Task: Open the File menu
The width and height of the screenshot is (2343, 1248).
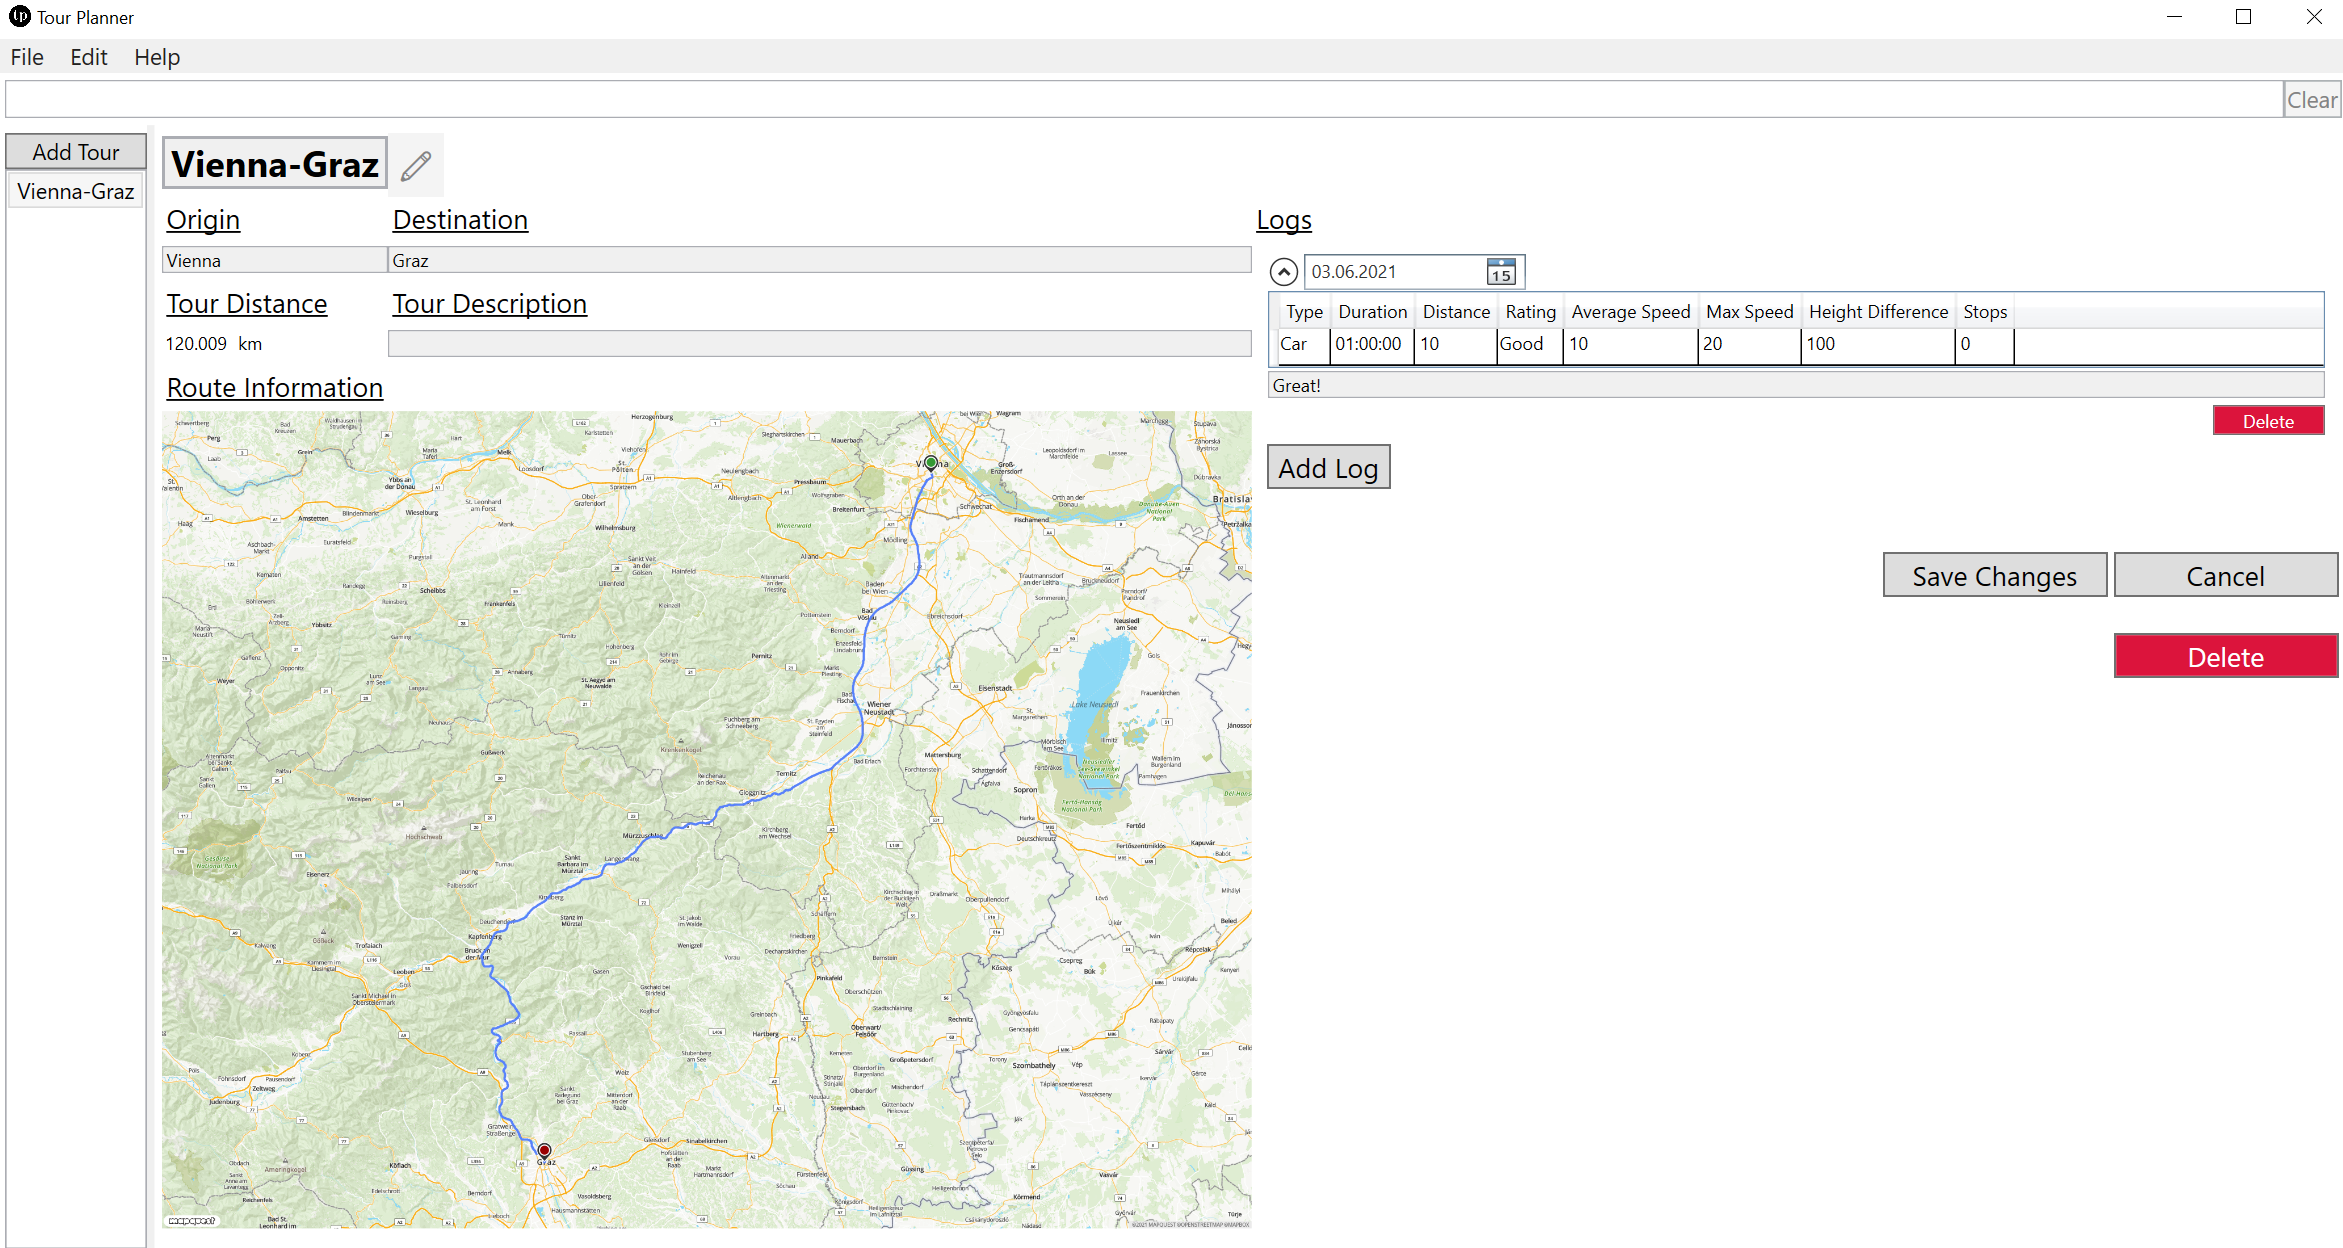Action: [x=27, y=57]
